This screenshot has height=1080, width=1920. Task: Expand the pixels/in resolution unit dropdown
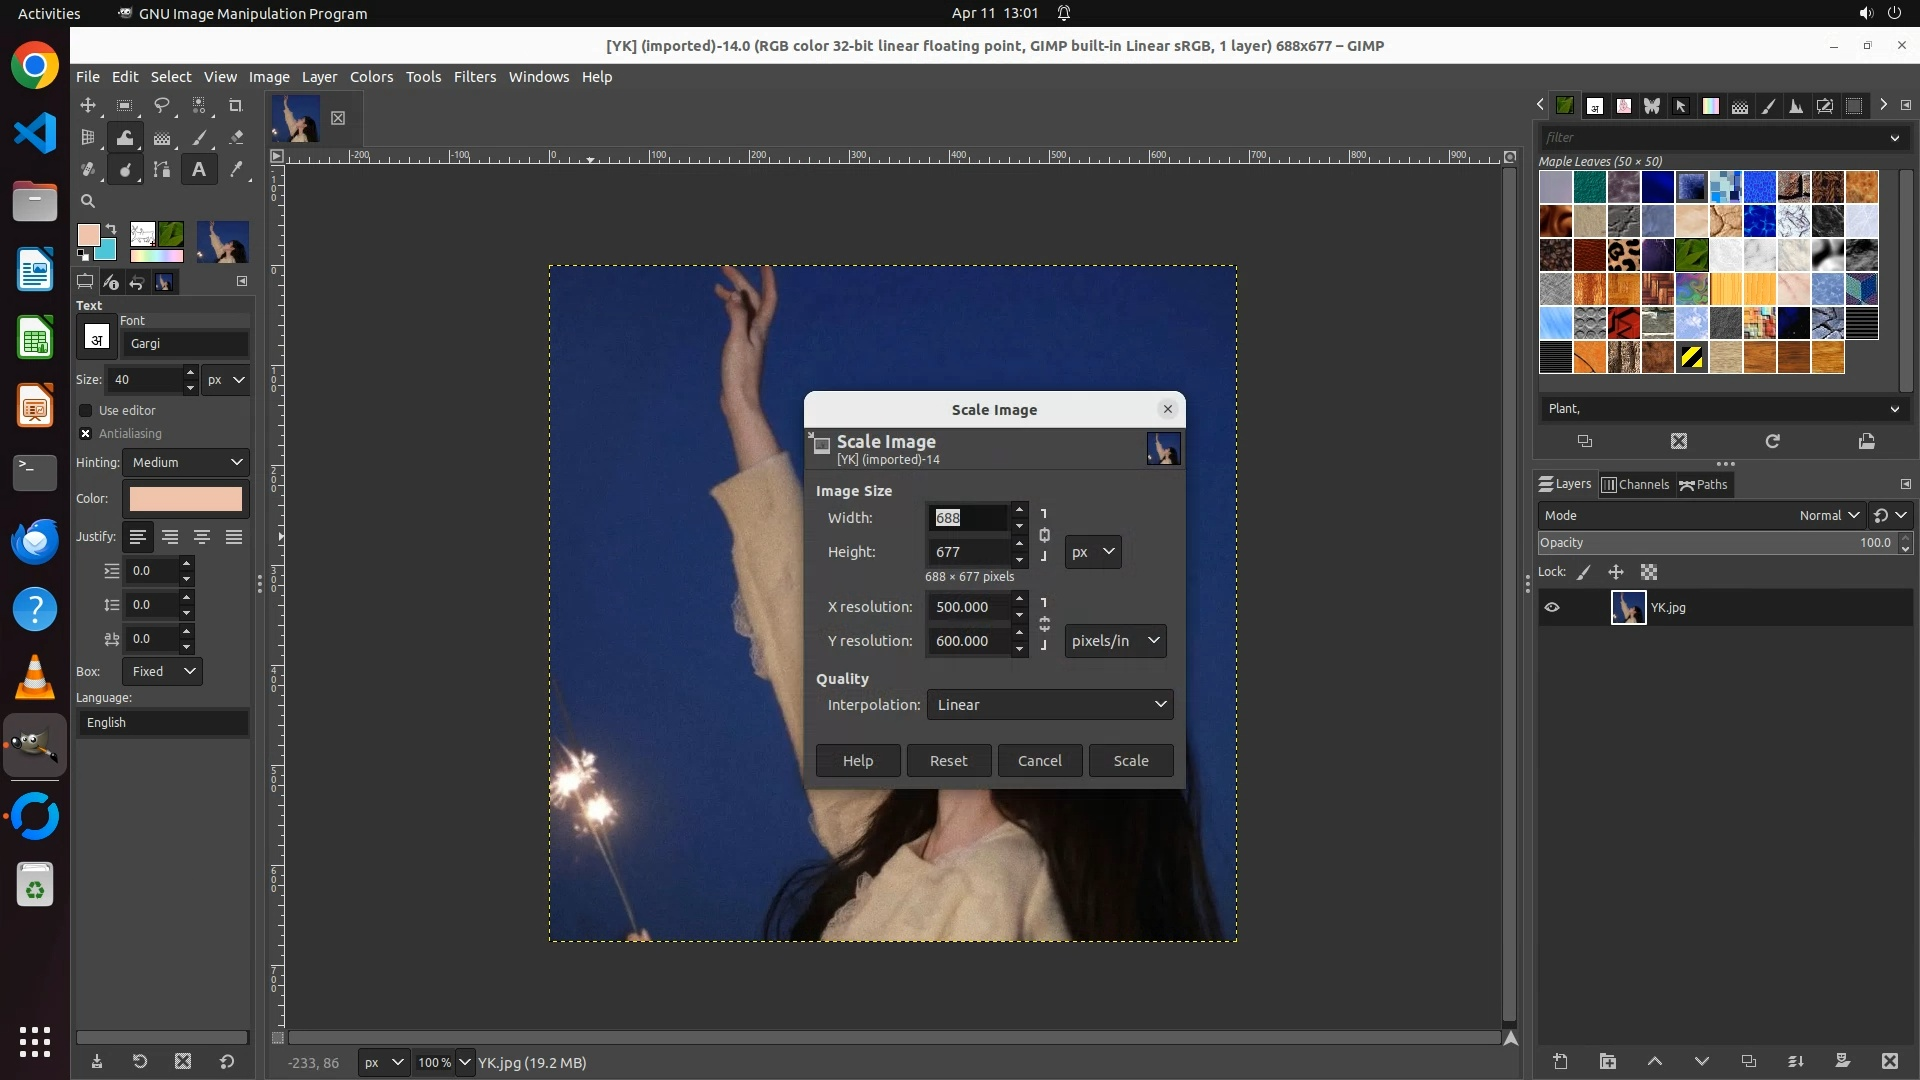tap(1115, 641)
